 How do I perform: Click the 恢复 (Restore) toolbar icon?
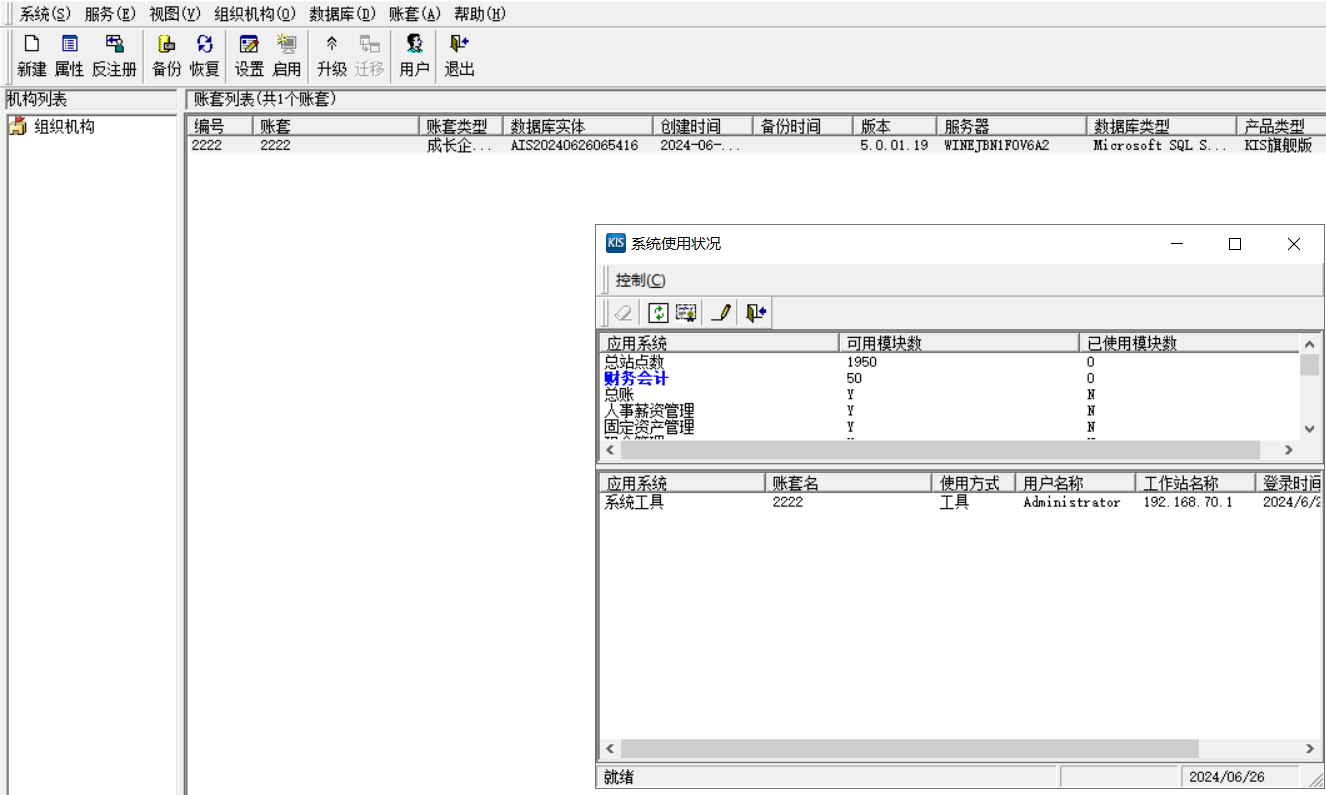[x=204, y=55]
